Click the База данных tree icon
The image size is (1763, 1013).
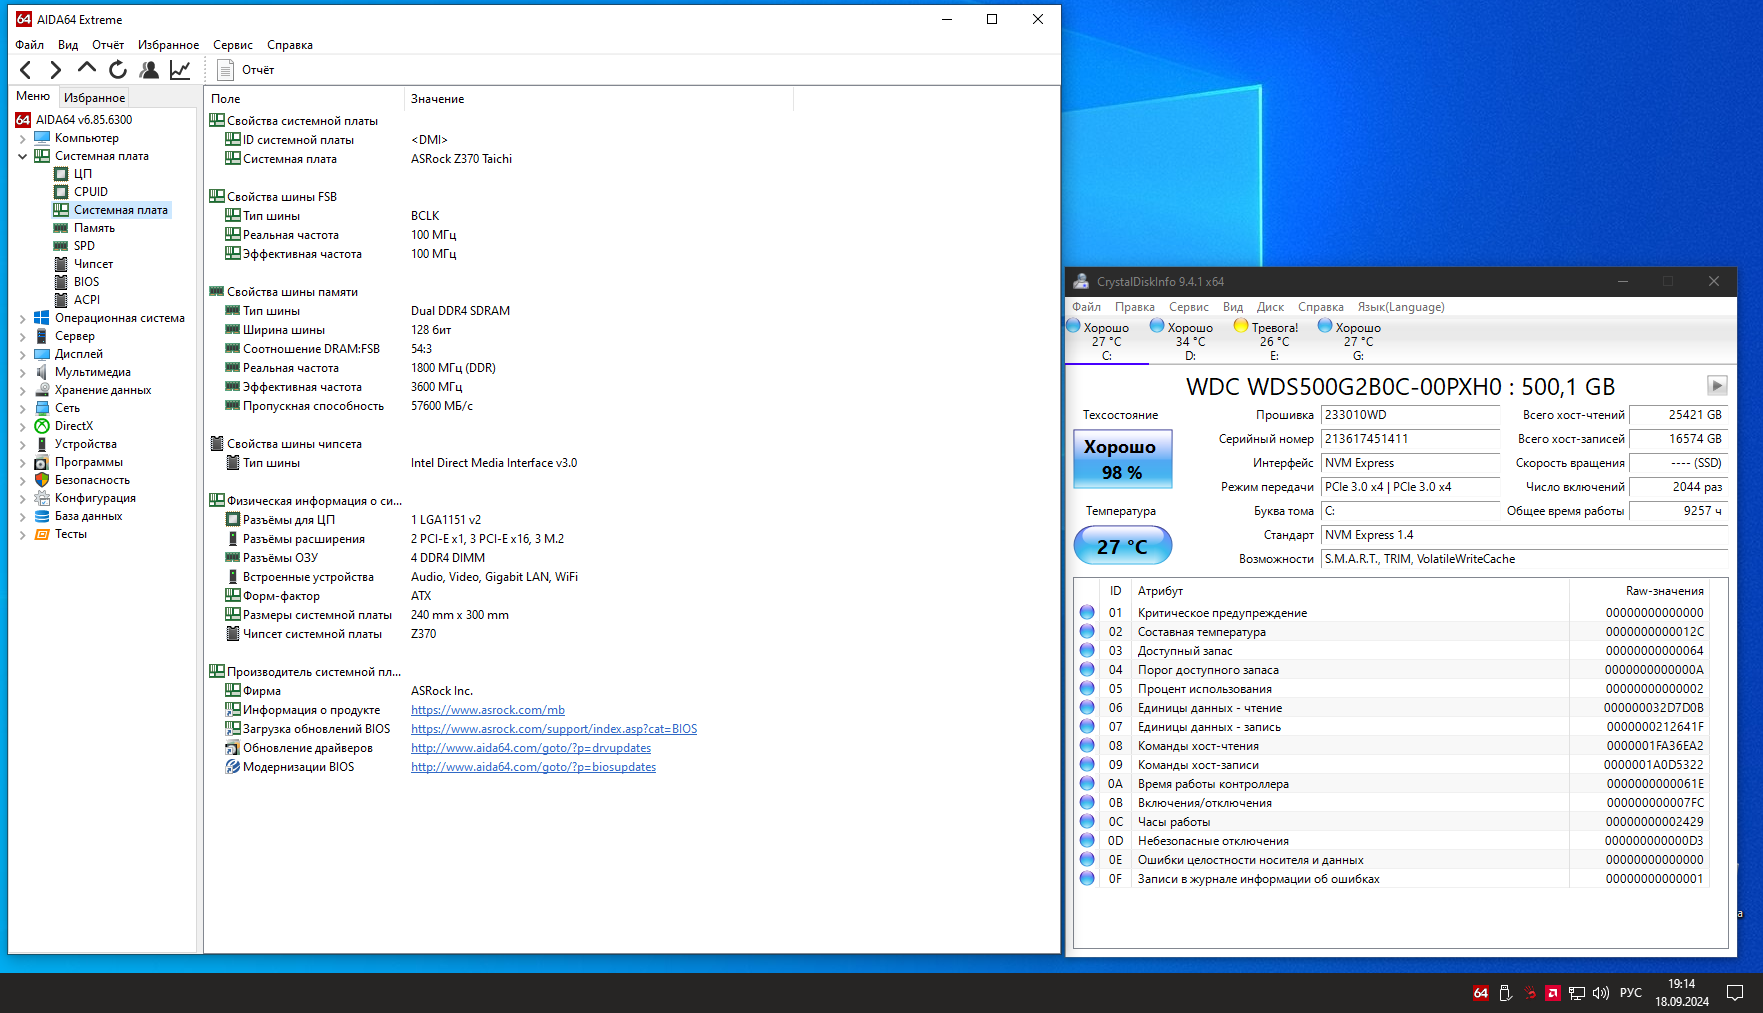(x=42, y=516)
